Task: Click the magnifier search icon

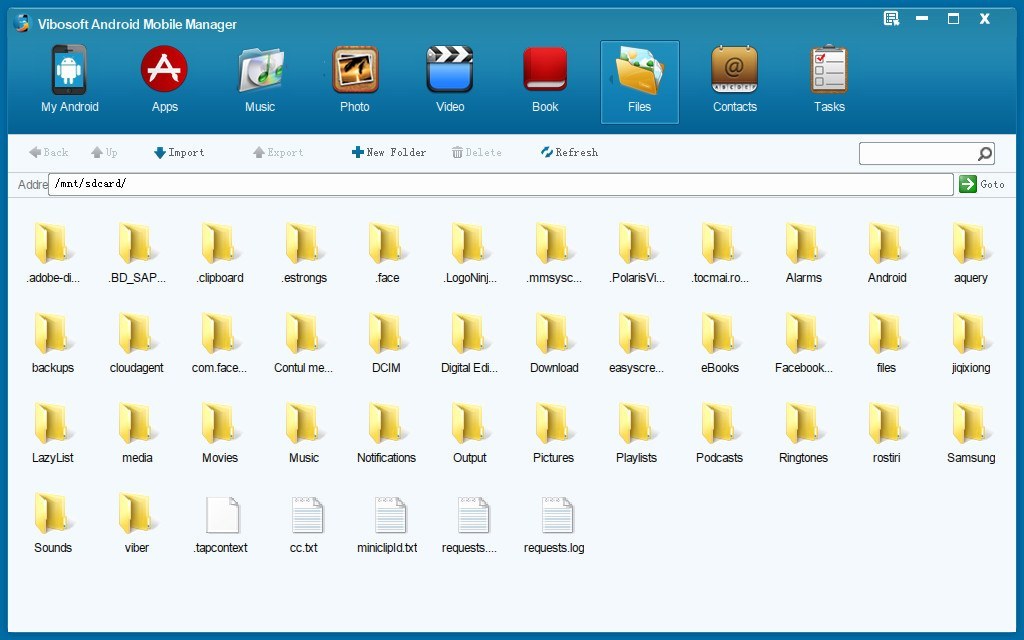Action: [x=985, y=153]
